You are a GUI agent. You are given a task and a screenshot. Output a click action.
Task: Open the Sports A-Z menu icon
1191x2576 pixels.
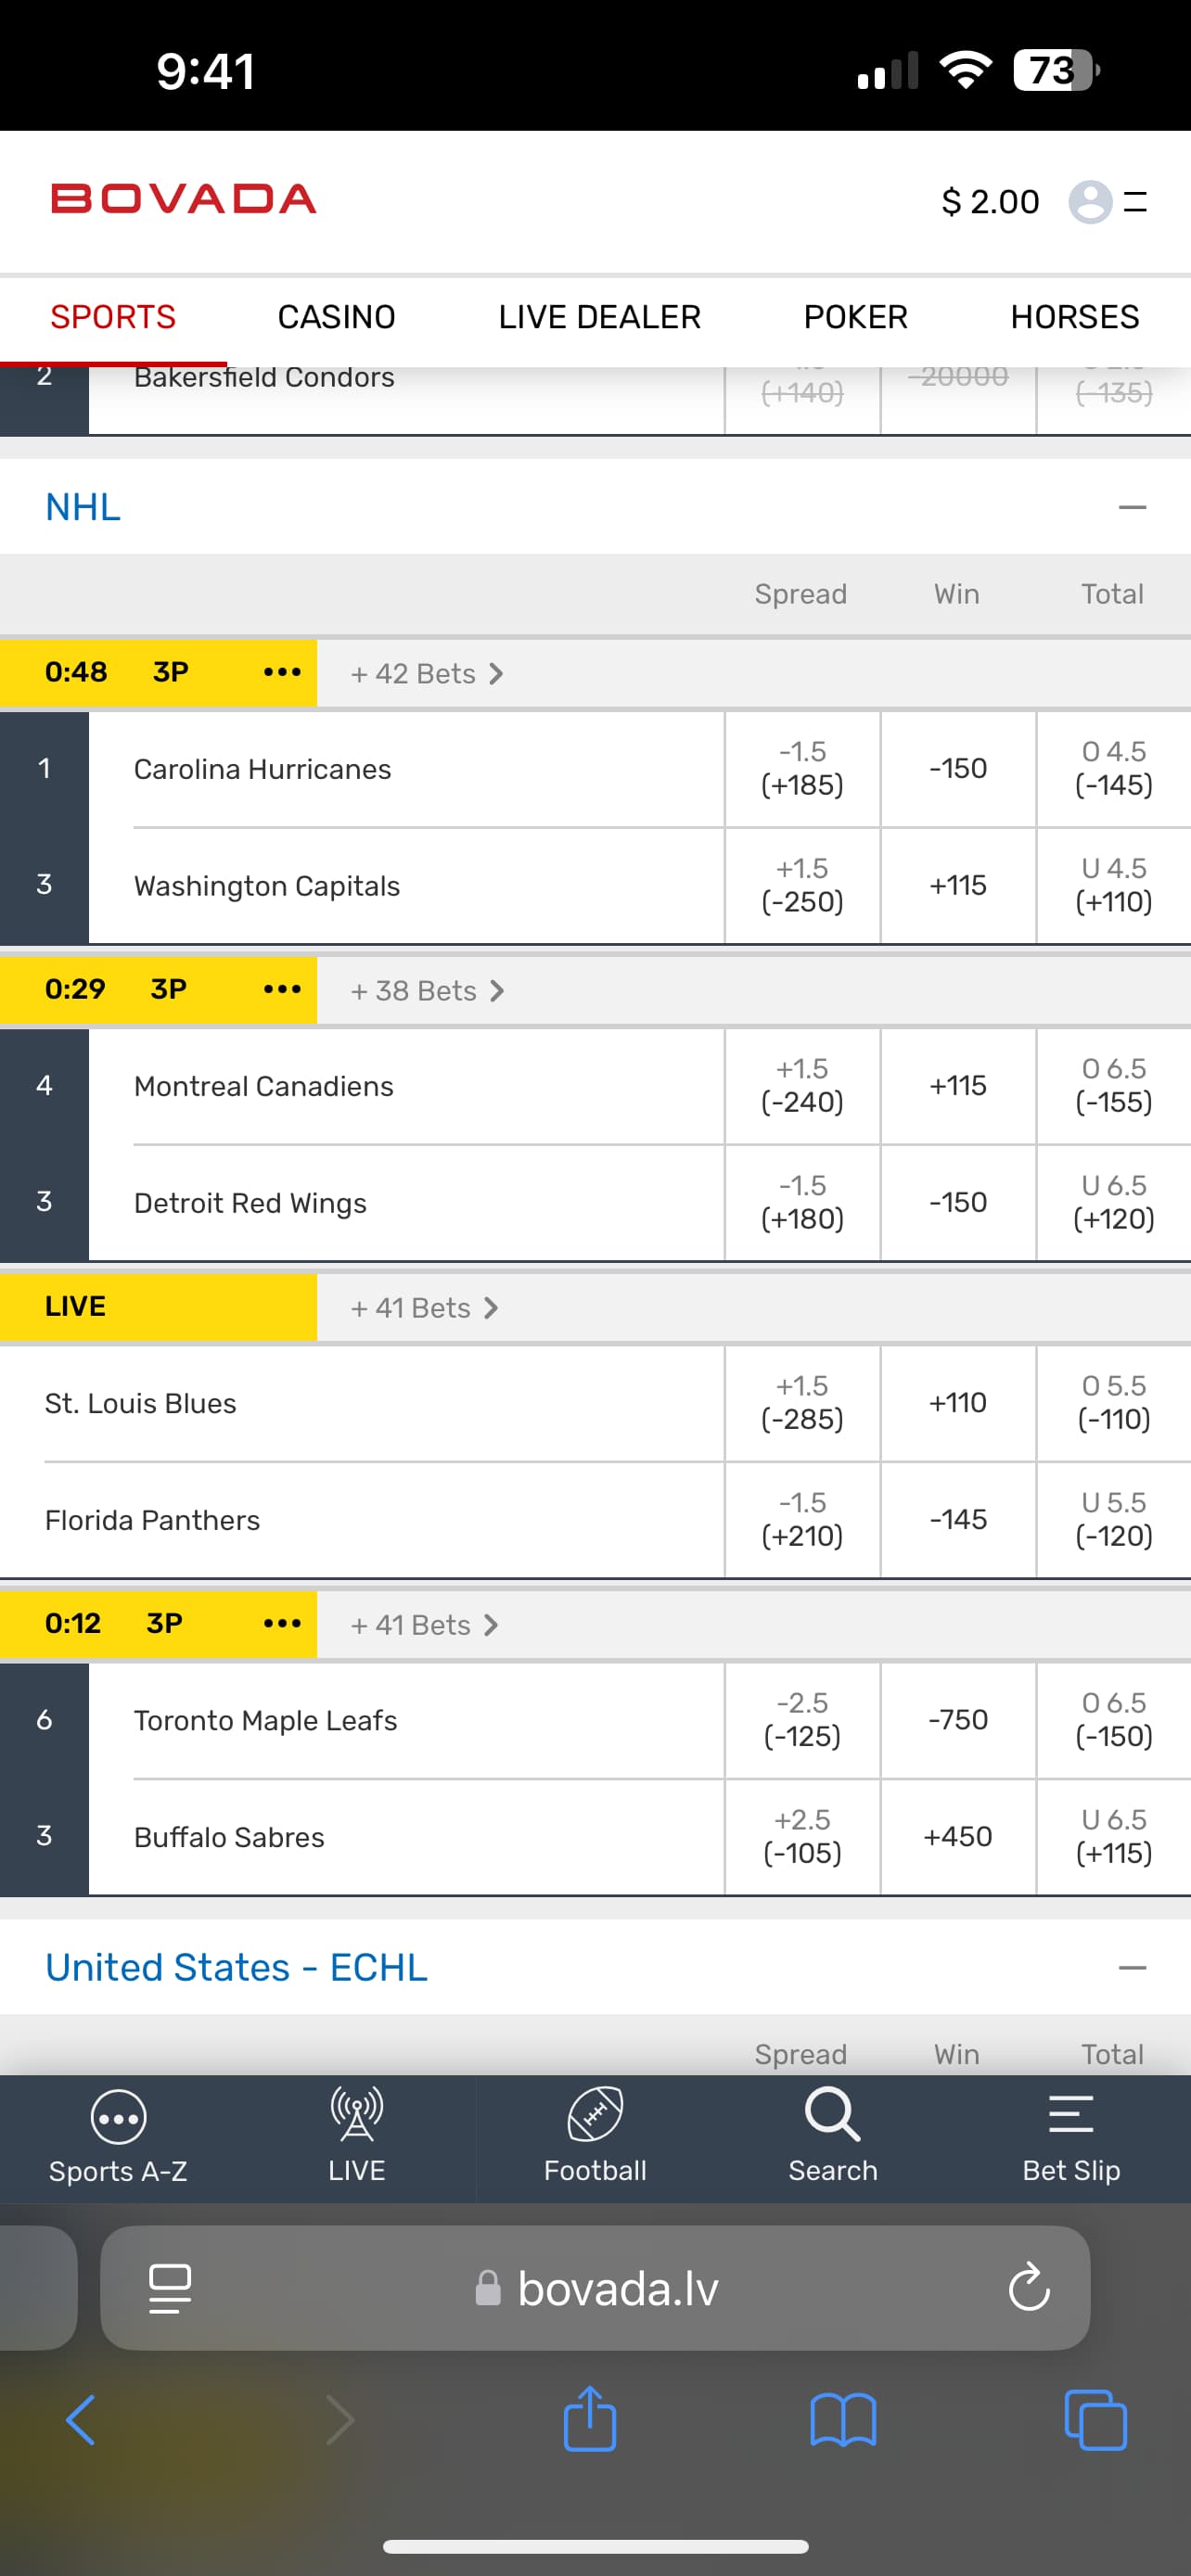coord(118,2118)
